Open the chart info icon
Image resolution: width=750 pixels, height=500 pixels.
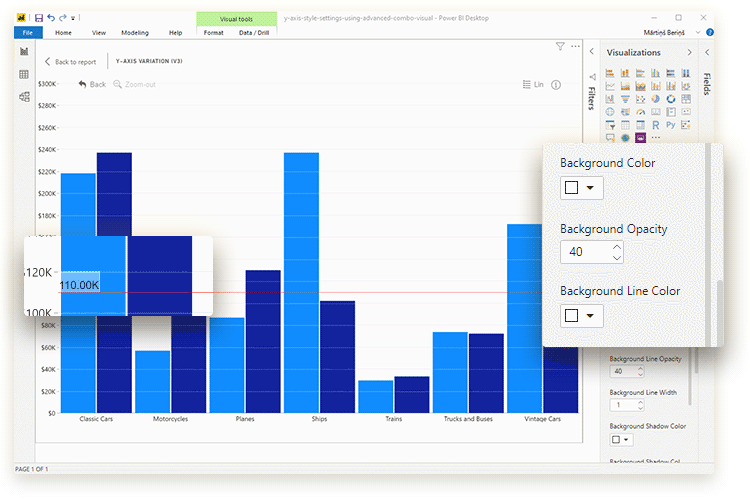(556, 85)
